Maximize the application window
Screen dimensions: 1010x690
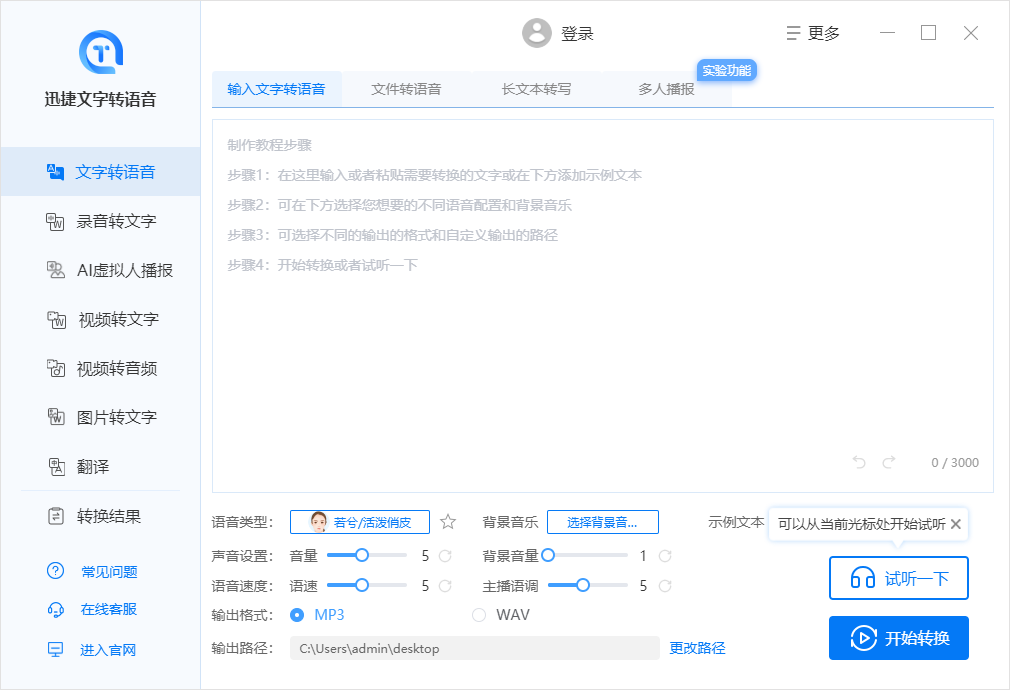point(928,33)
